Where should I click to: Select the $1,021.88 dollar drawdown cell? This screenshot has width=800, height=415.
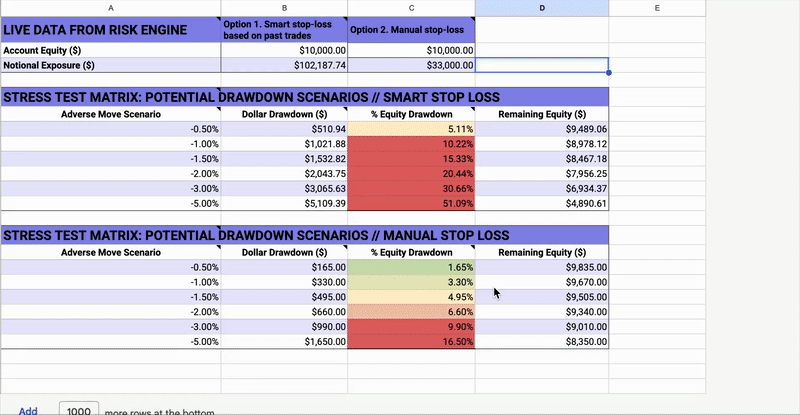pyautogui.click(x=284, y=144)
